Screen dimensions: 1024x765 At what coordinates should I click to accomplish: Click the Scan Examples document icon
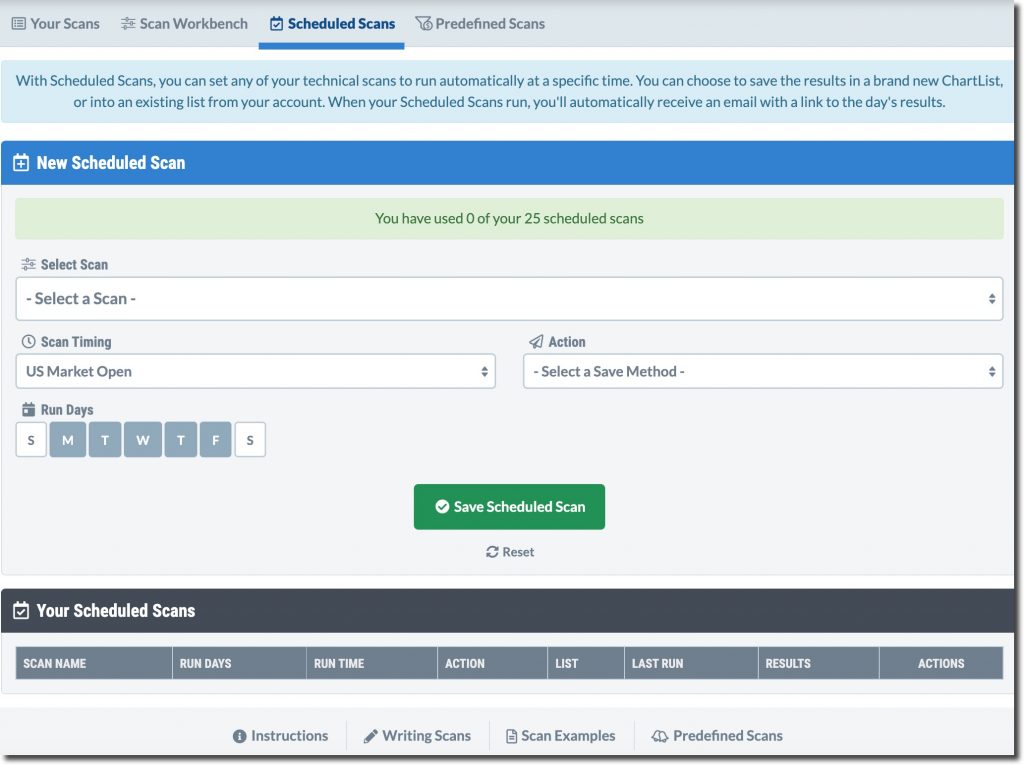pos(511,736)
